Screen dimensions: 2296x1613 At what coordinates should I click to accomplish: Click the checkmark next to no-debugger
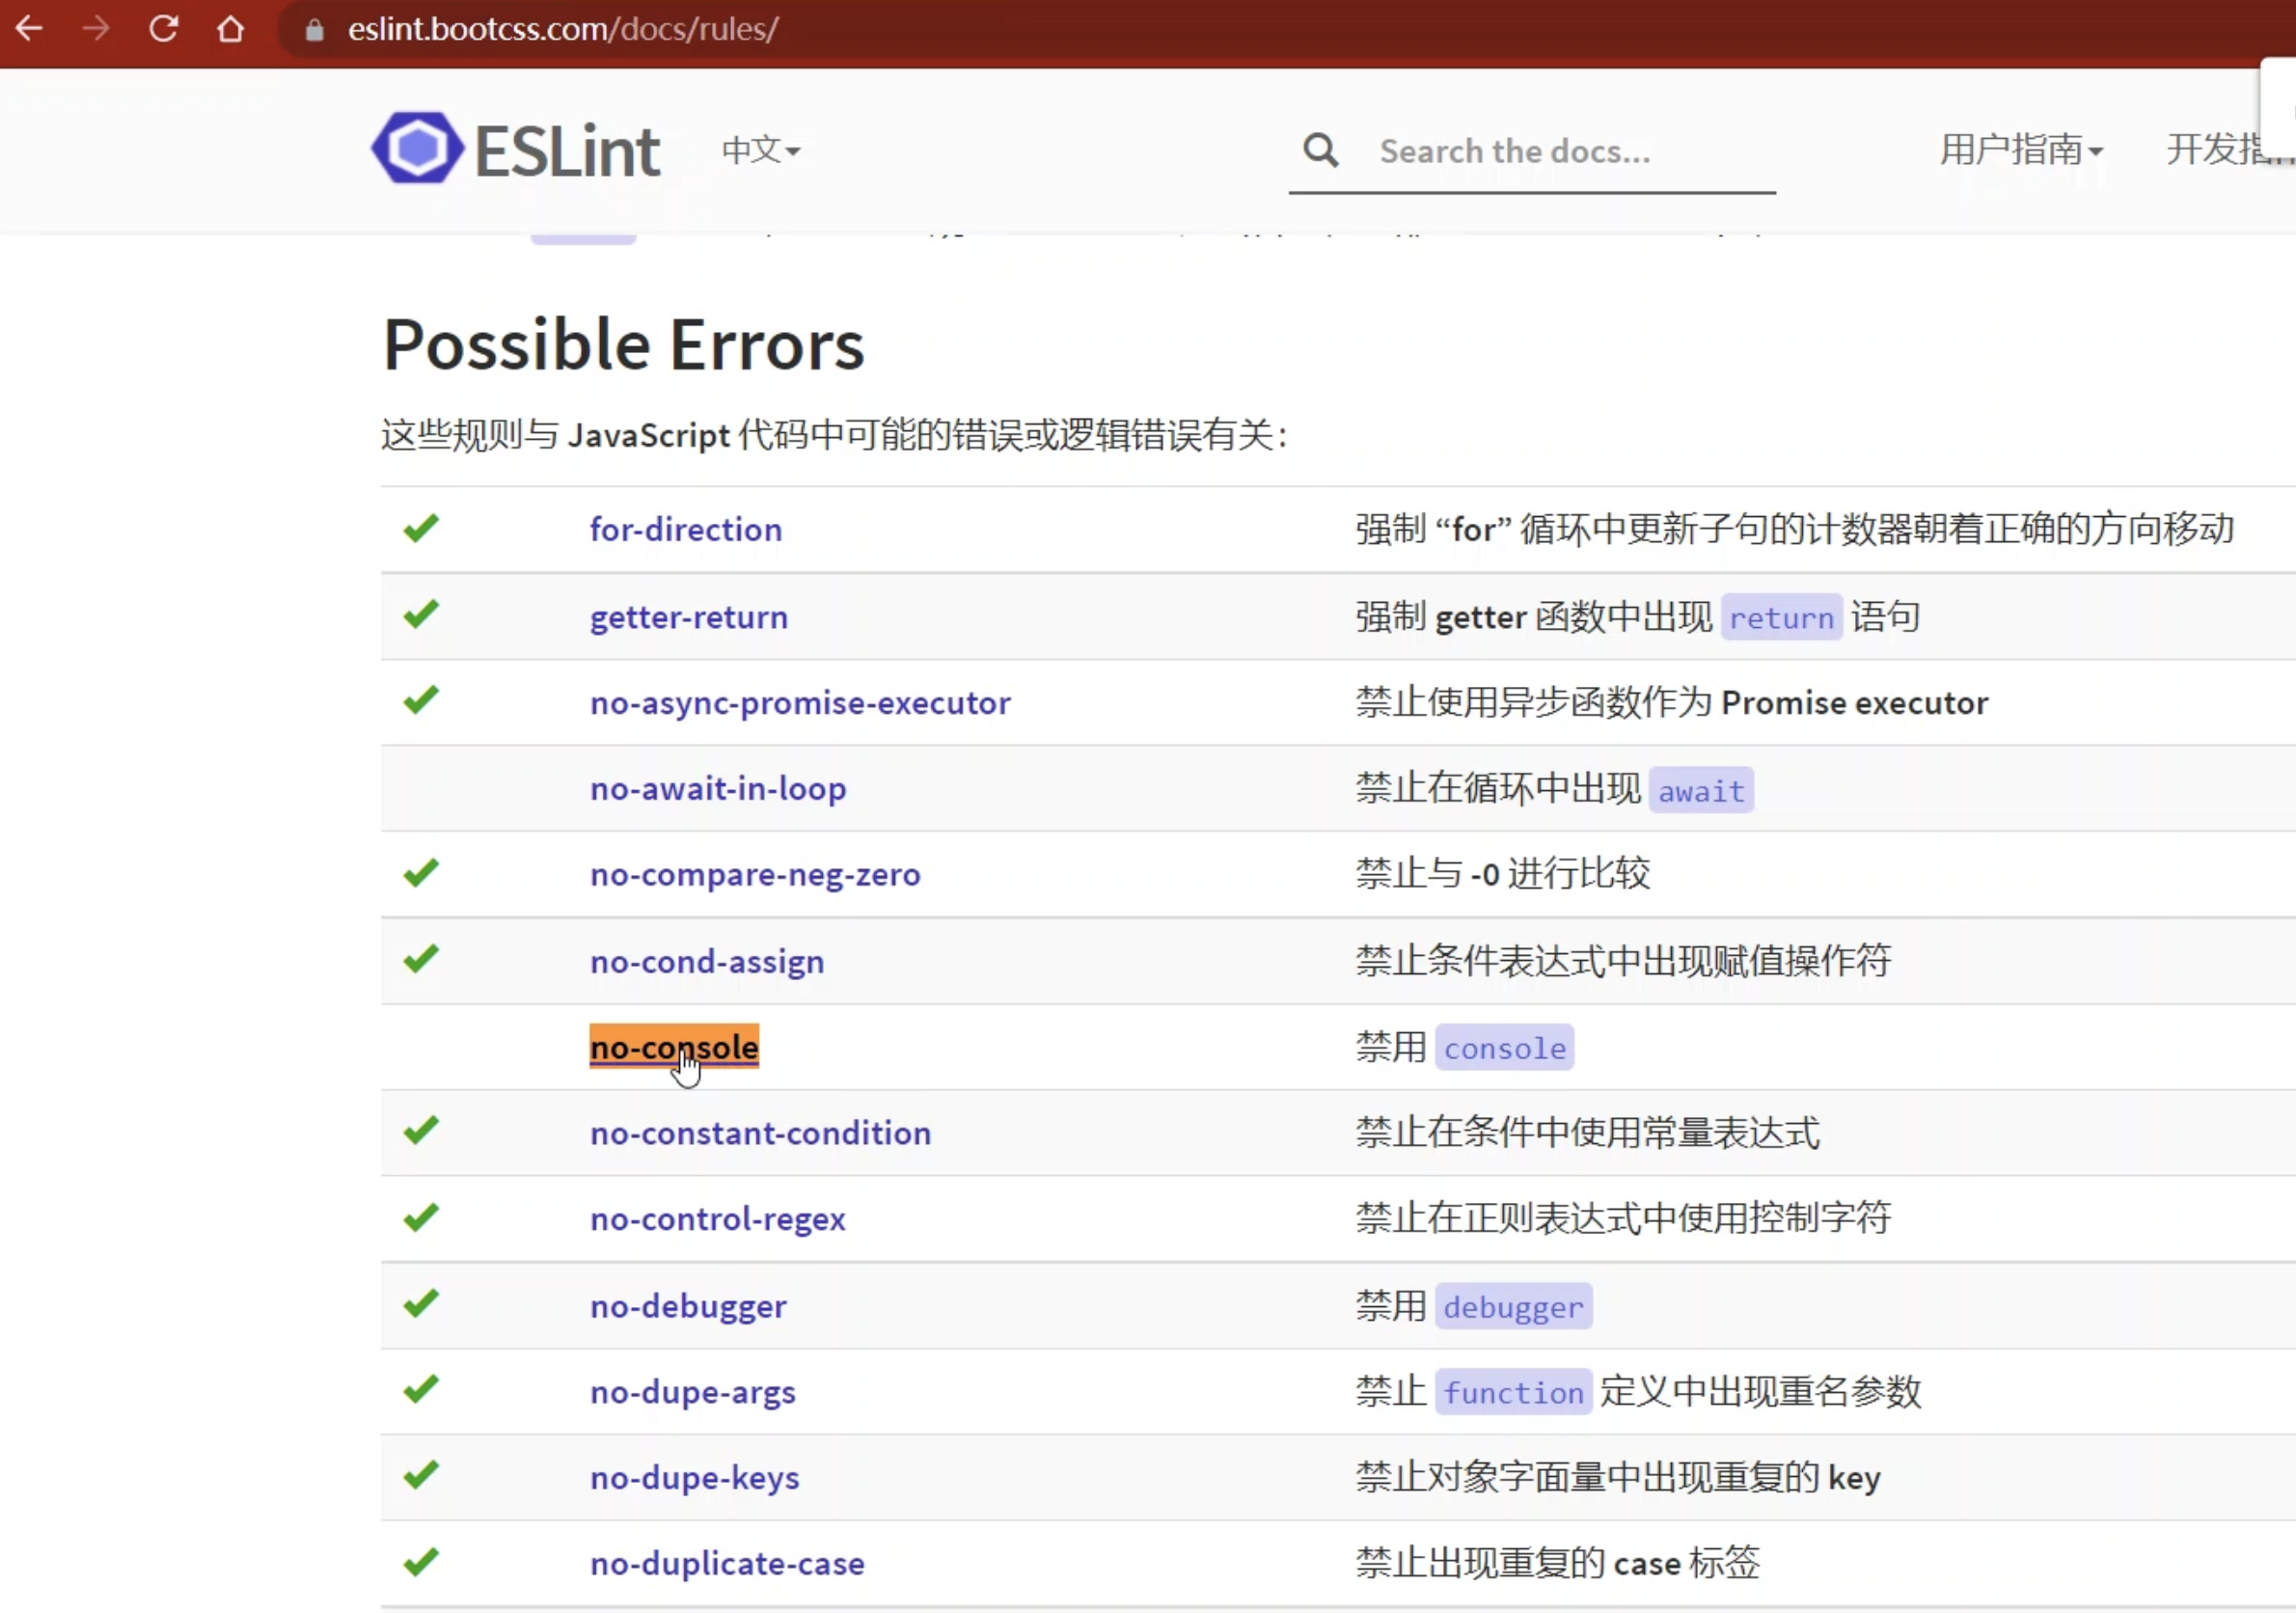pos(421,1304)
